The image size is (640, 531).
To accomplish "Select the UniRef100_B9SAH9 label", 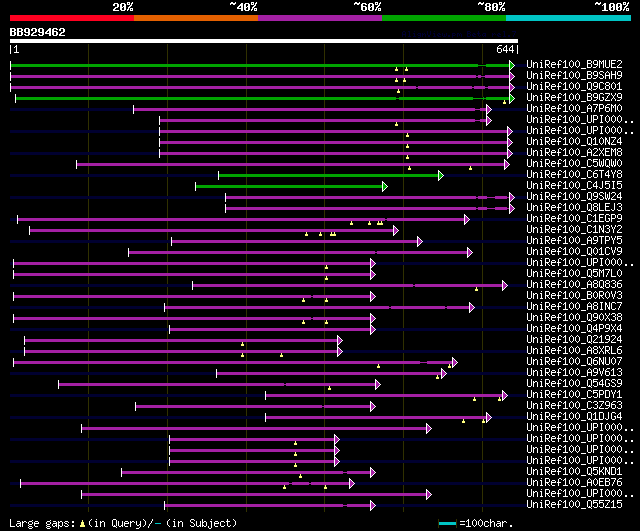I will tap(574, 76).
